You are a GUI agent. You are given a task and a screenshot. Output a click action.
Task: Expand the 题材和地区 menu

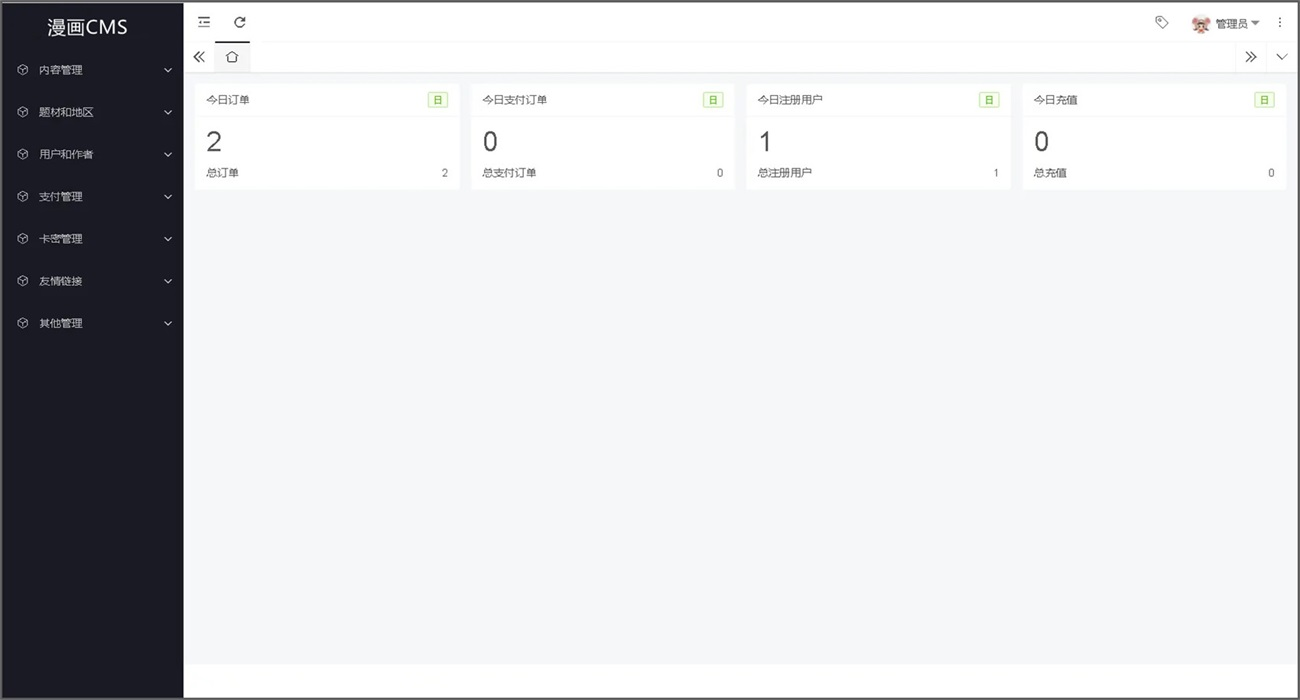pyautogui.click(x=93, y=112)
